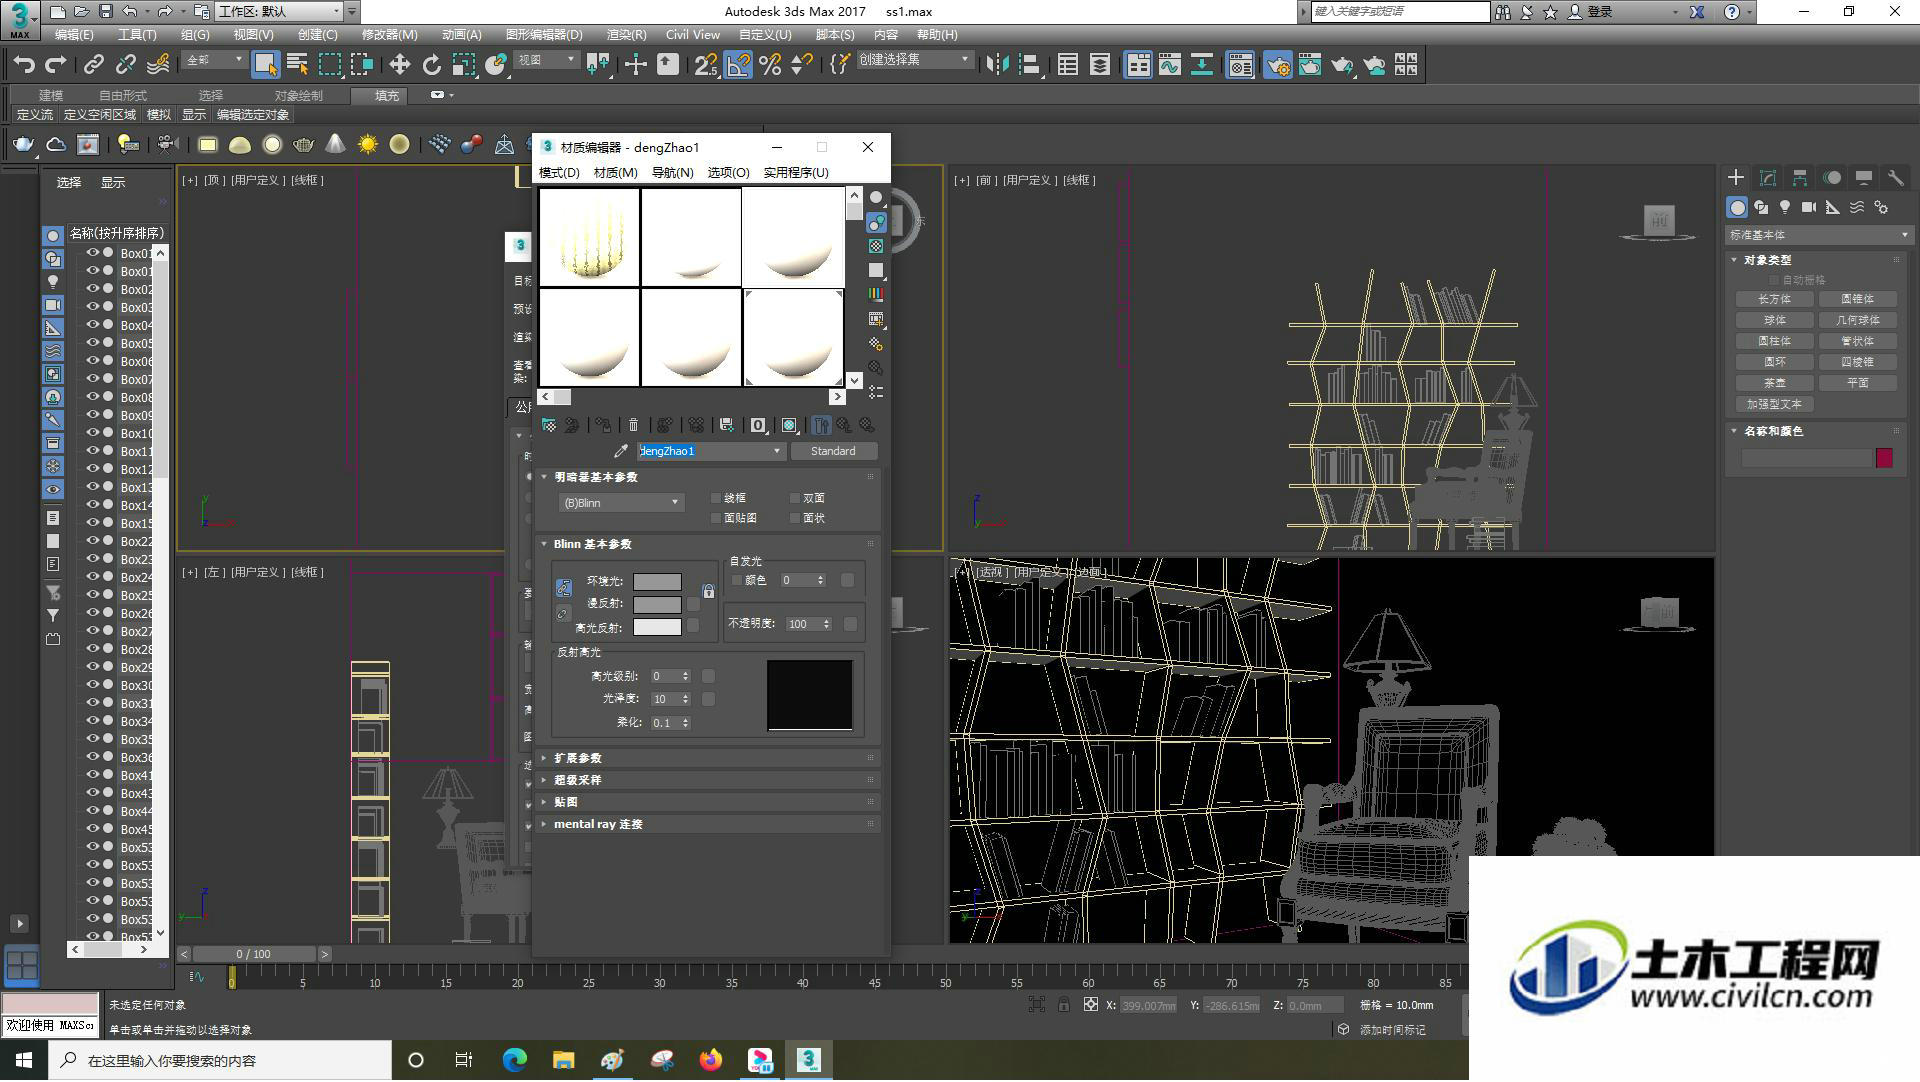
Task: Enable the 双面 two-sided checkbox
Action: pos(795,498)
